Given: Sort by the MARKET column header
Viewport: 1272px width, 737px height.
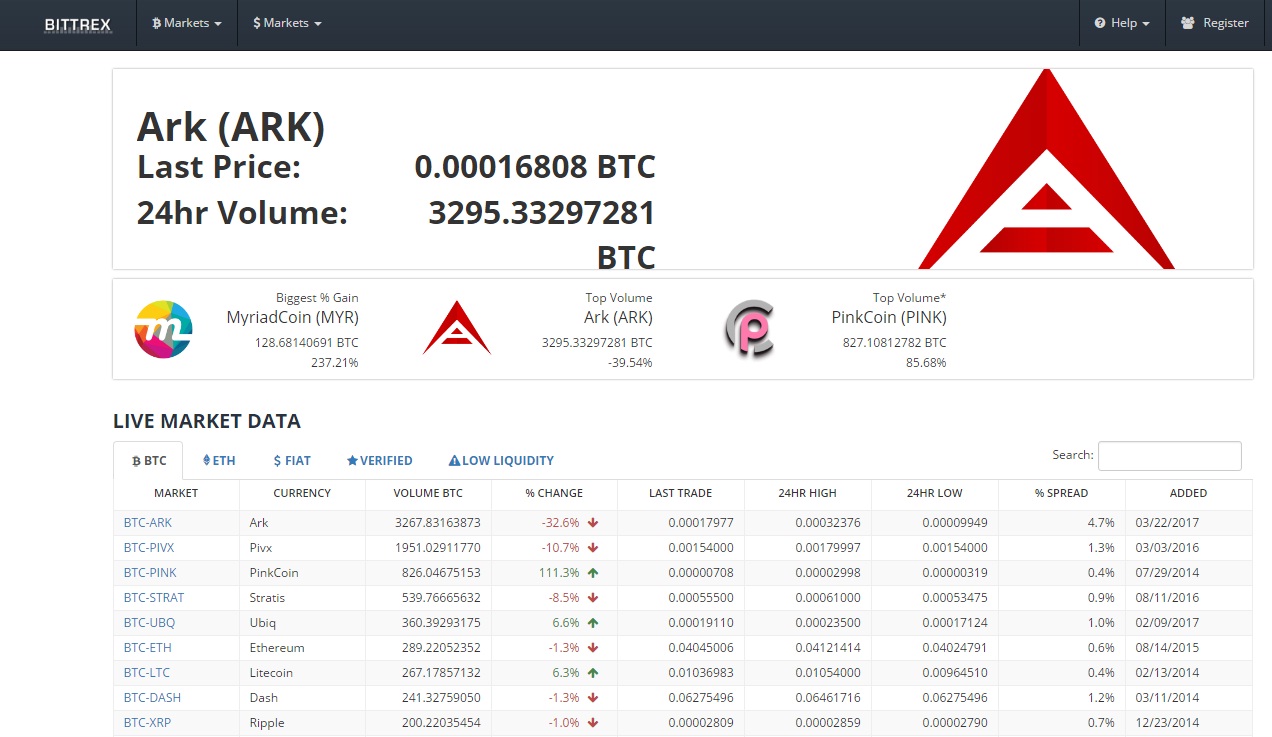Looking at the screenshot, I should click(x=176, y=493).
